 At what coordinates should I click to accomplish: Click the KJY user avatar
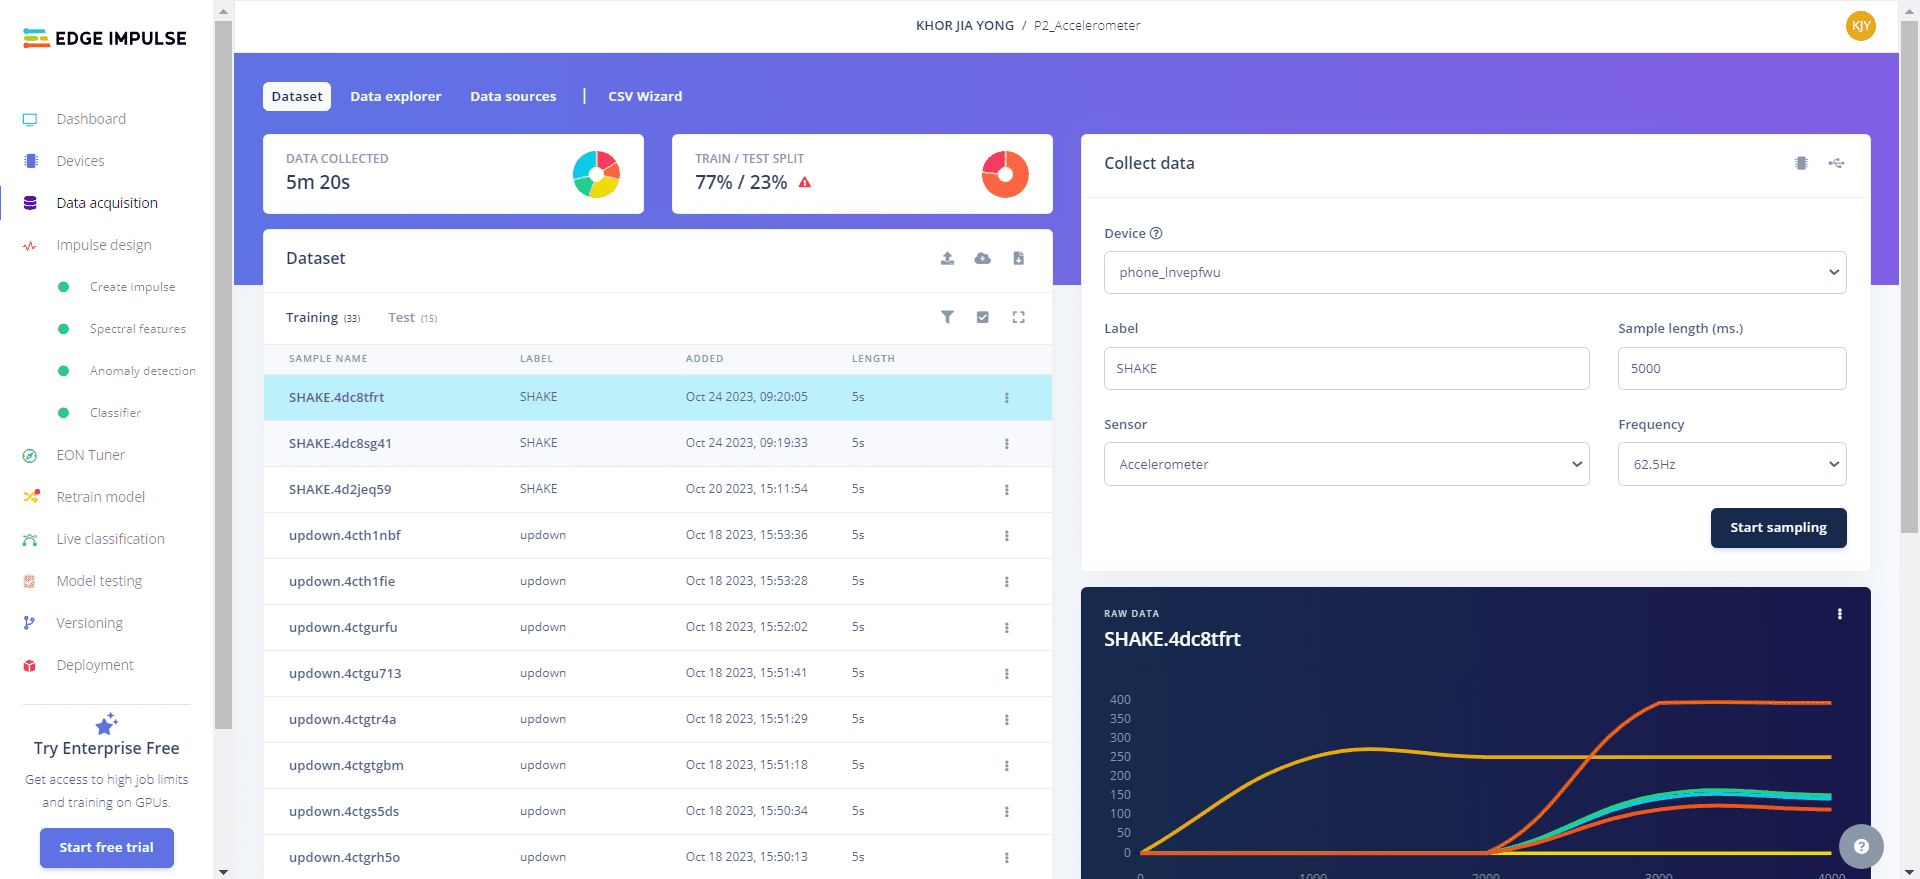pos(1860,26)
